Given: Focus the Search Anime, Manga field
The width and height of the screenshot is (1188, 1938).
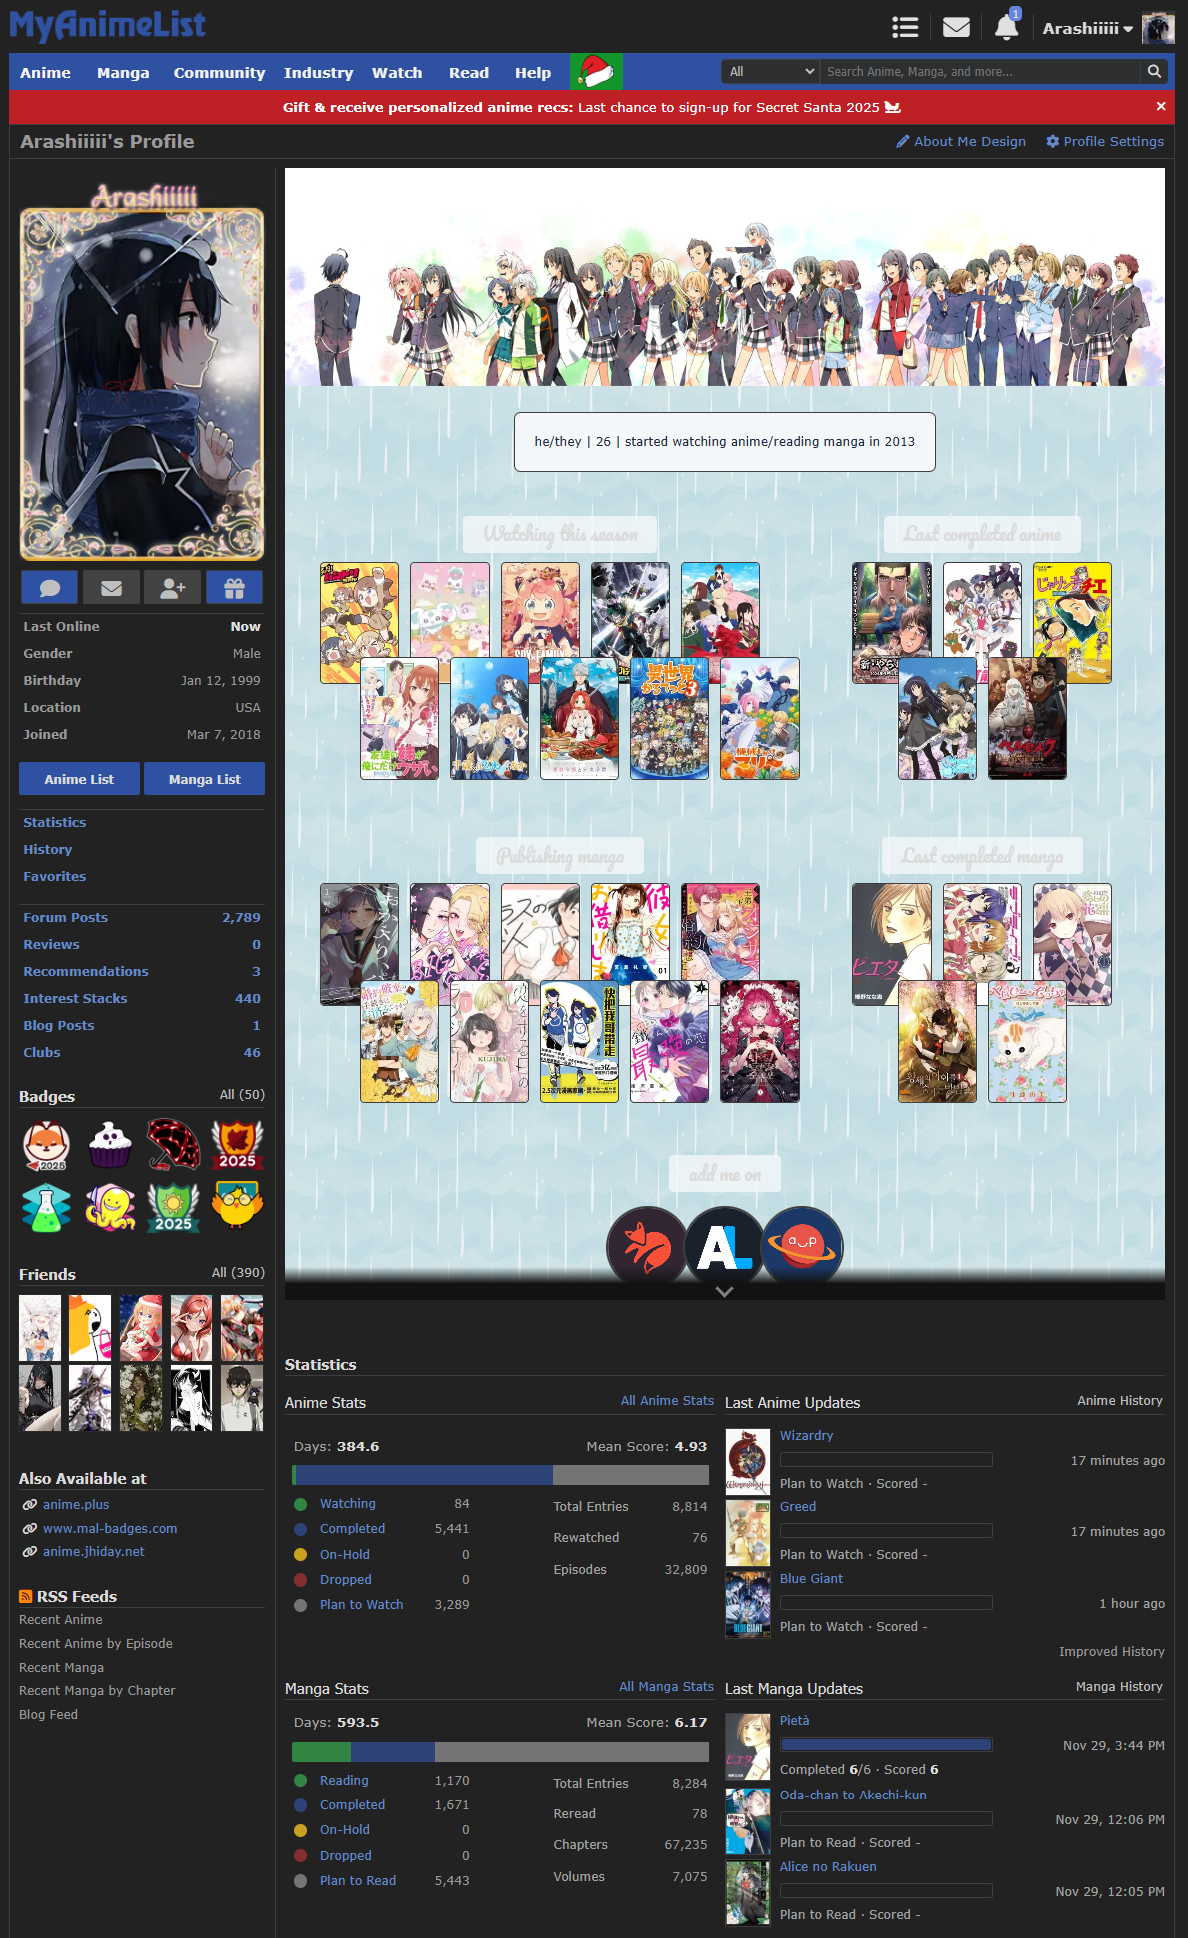Looking at the screenshot, I should (980, 72).
